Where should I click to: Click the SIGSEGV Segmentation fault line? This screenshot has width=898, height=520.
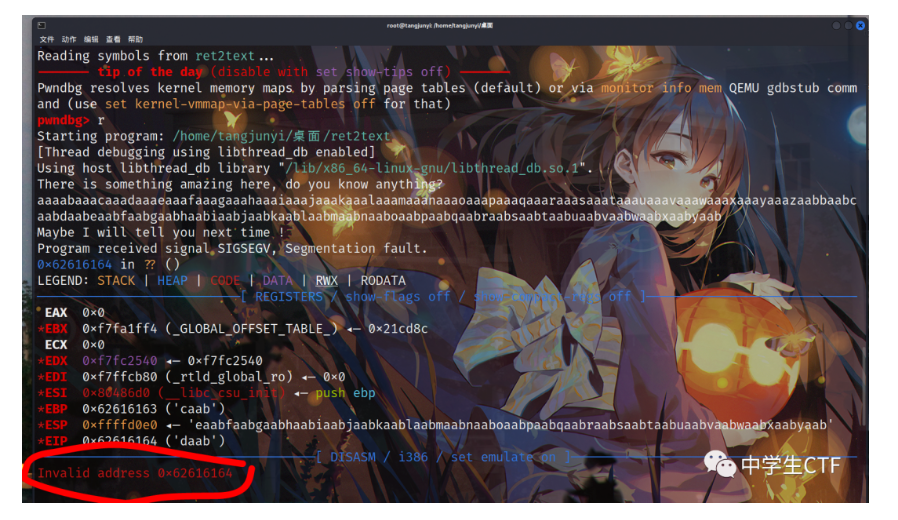tap(232, 248)
